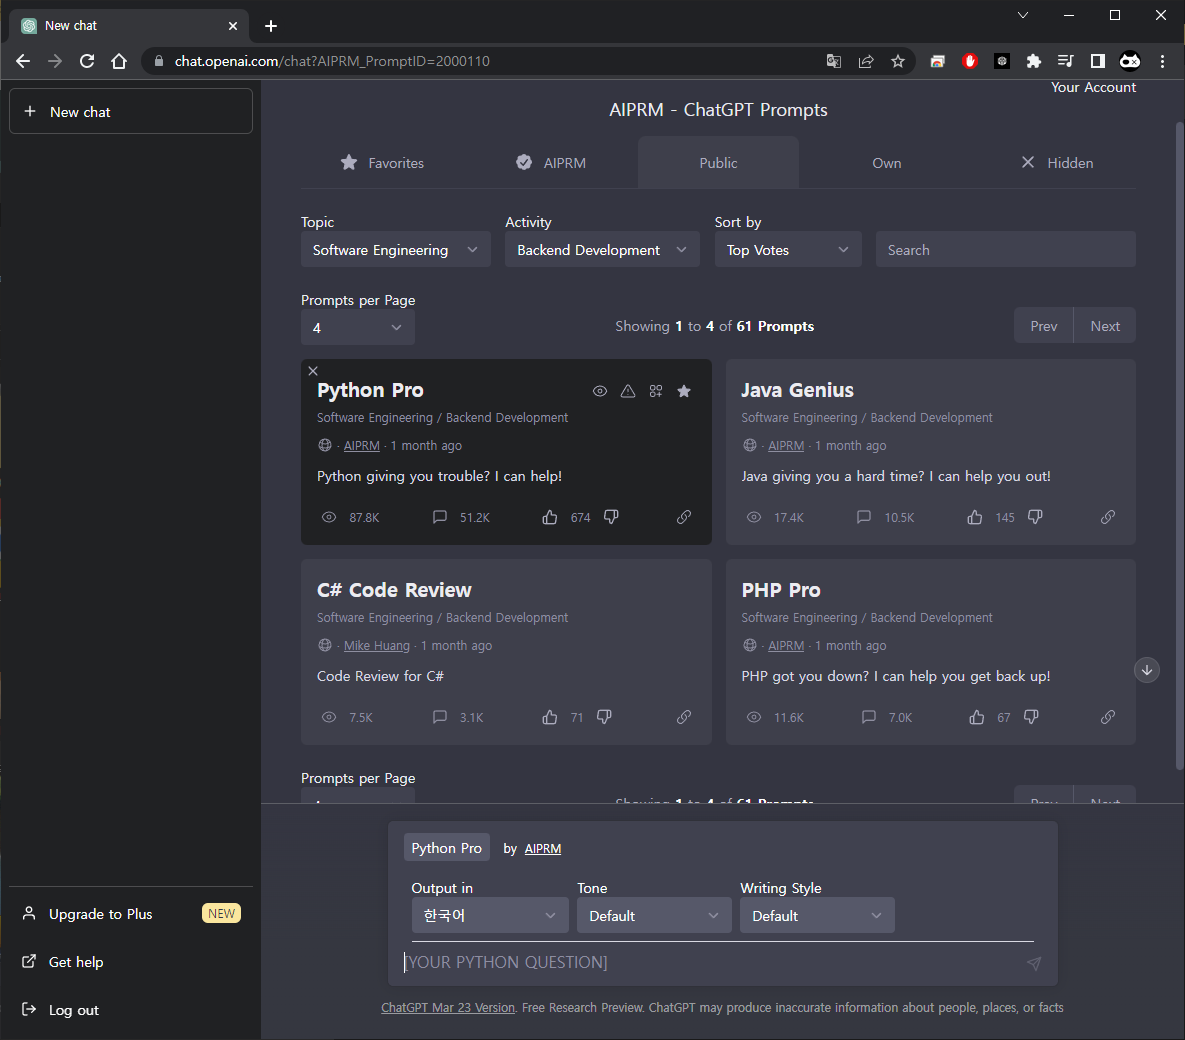1185x1040 pixels.
Task: Upvote the Python Pro prompt
Action: point(549,517)
